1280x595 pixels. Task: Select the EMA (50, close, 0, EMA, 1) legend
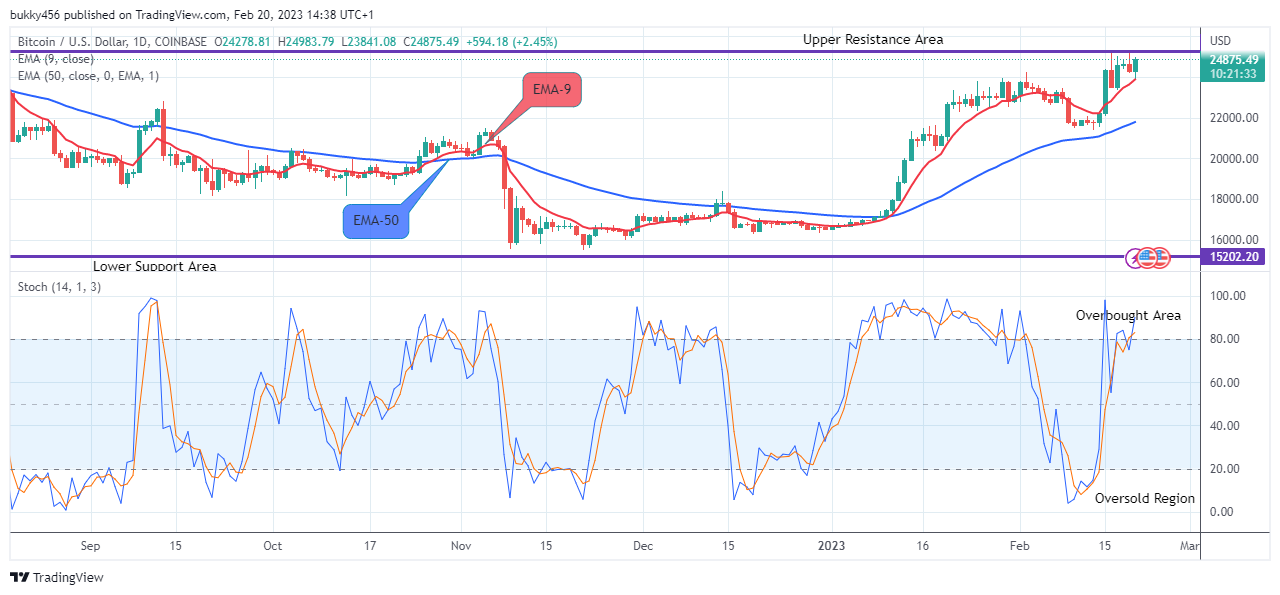(x=88, y=76)
